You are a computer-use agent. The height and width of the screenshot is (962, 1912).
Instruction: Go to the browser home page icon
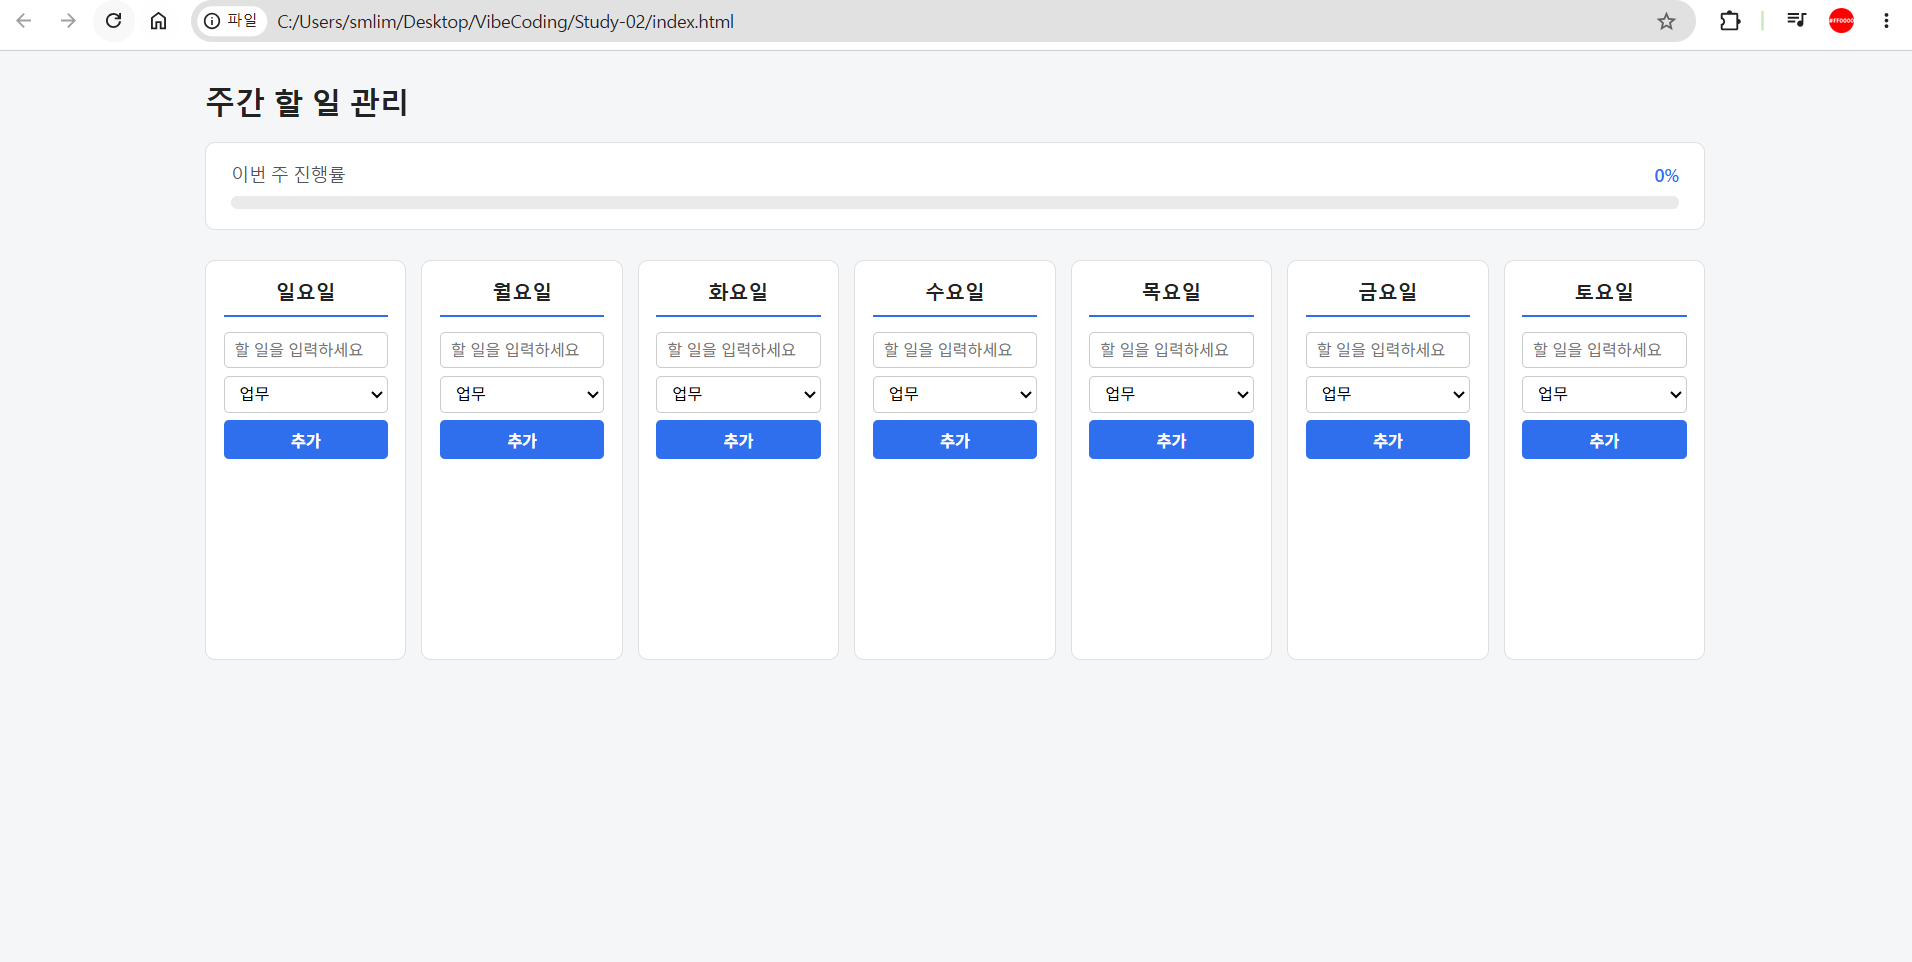(158, 21)
